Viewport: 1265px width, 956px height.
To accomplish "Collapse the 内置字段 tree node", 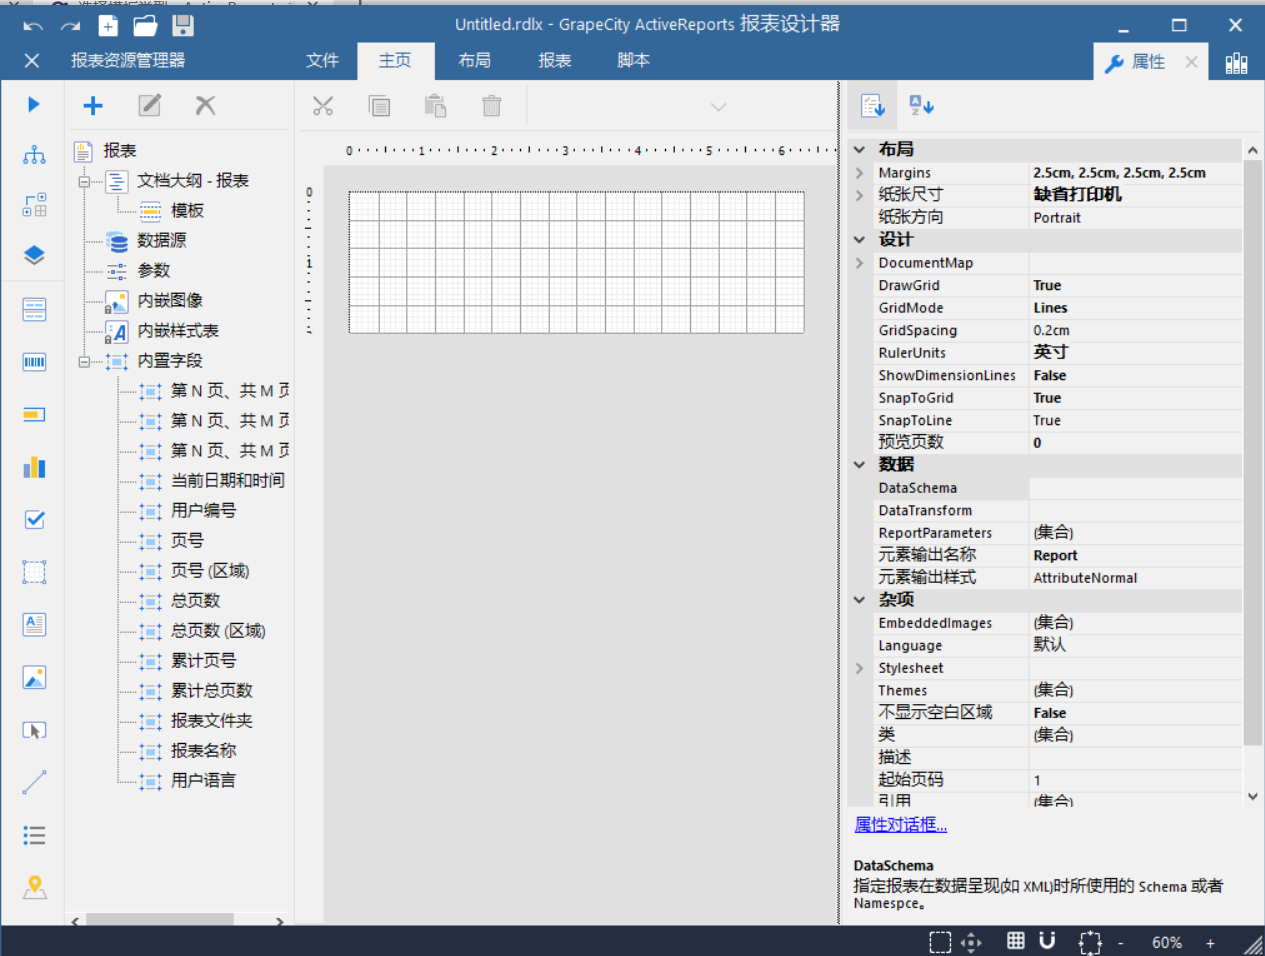I will pos(84,361).
